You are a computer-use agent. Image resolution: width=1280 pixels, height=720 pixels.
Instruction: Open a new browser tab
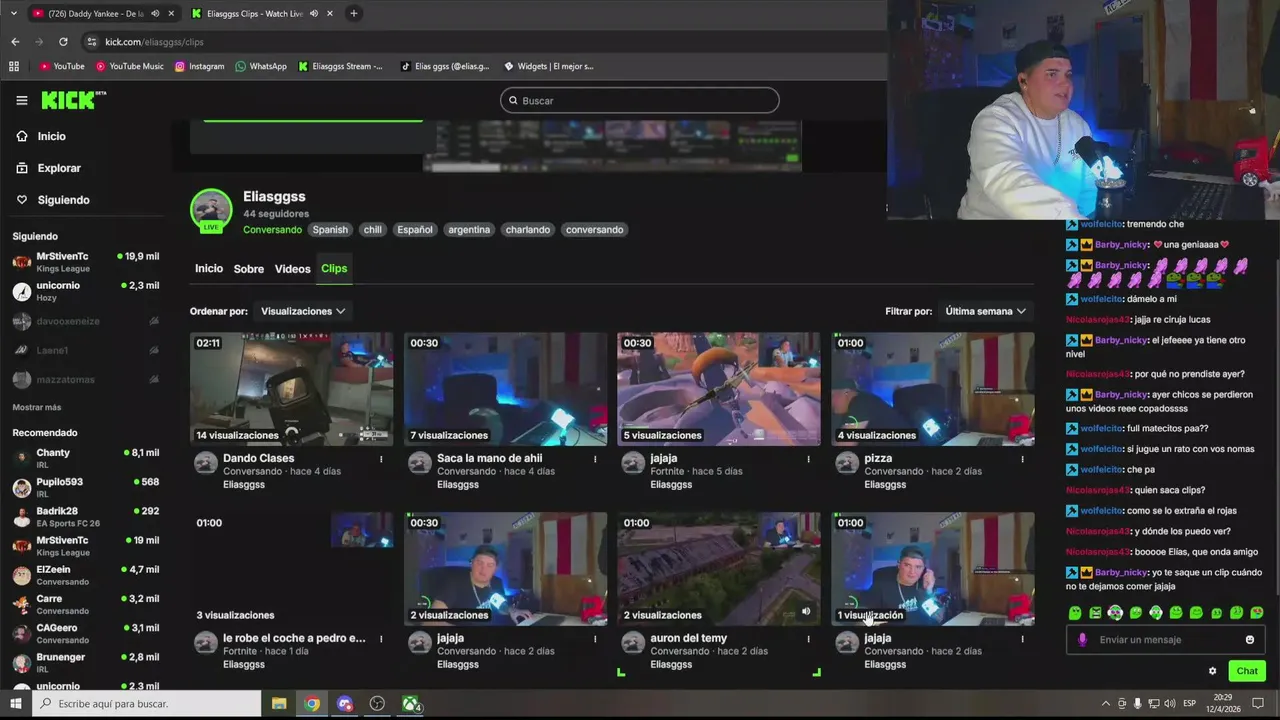click(354, 13)
